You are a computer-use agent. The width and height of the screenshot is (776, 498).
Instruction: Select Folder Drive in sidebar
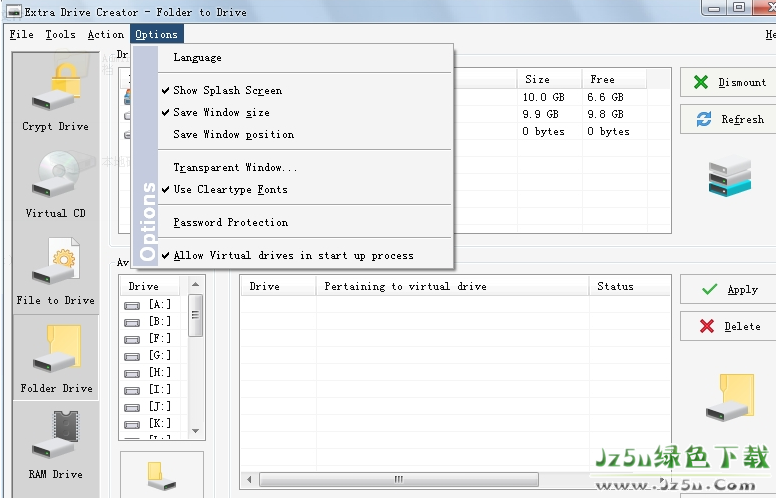click(x=55, y=358)
